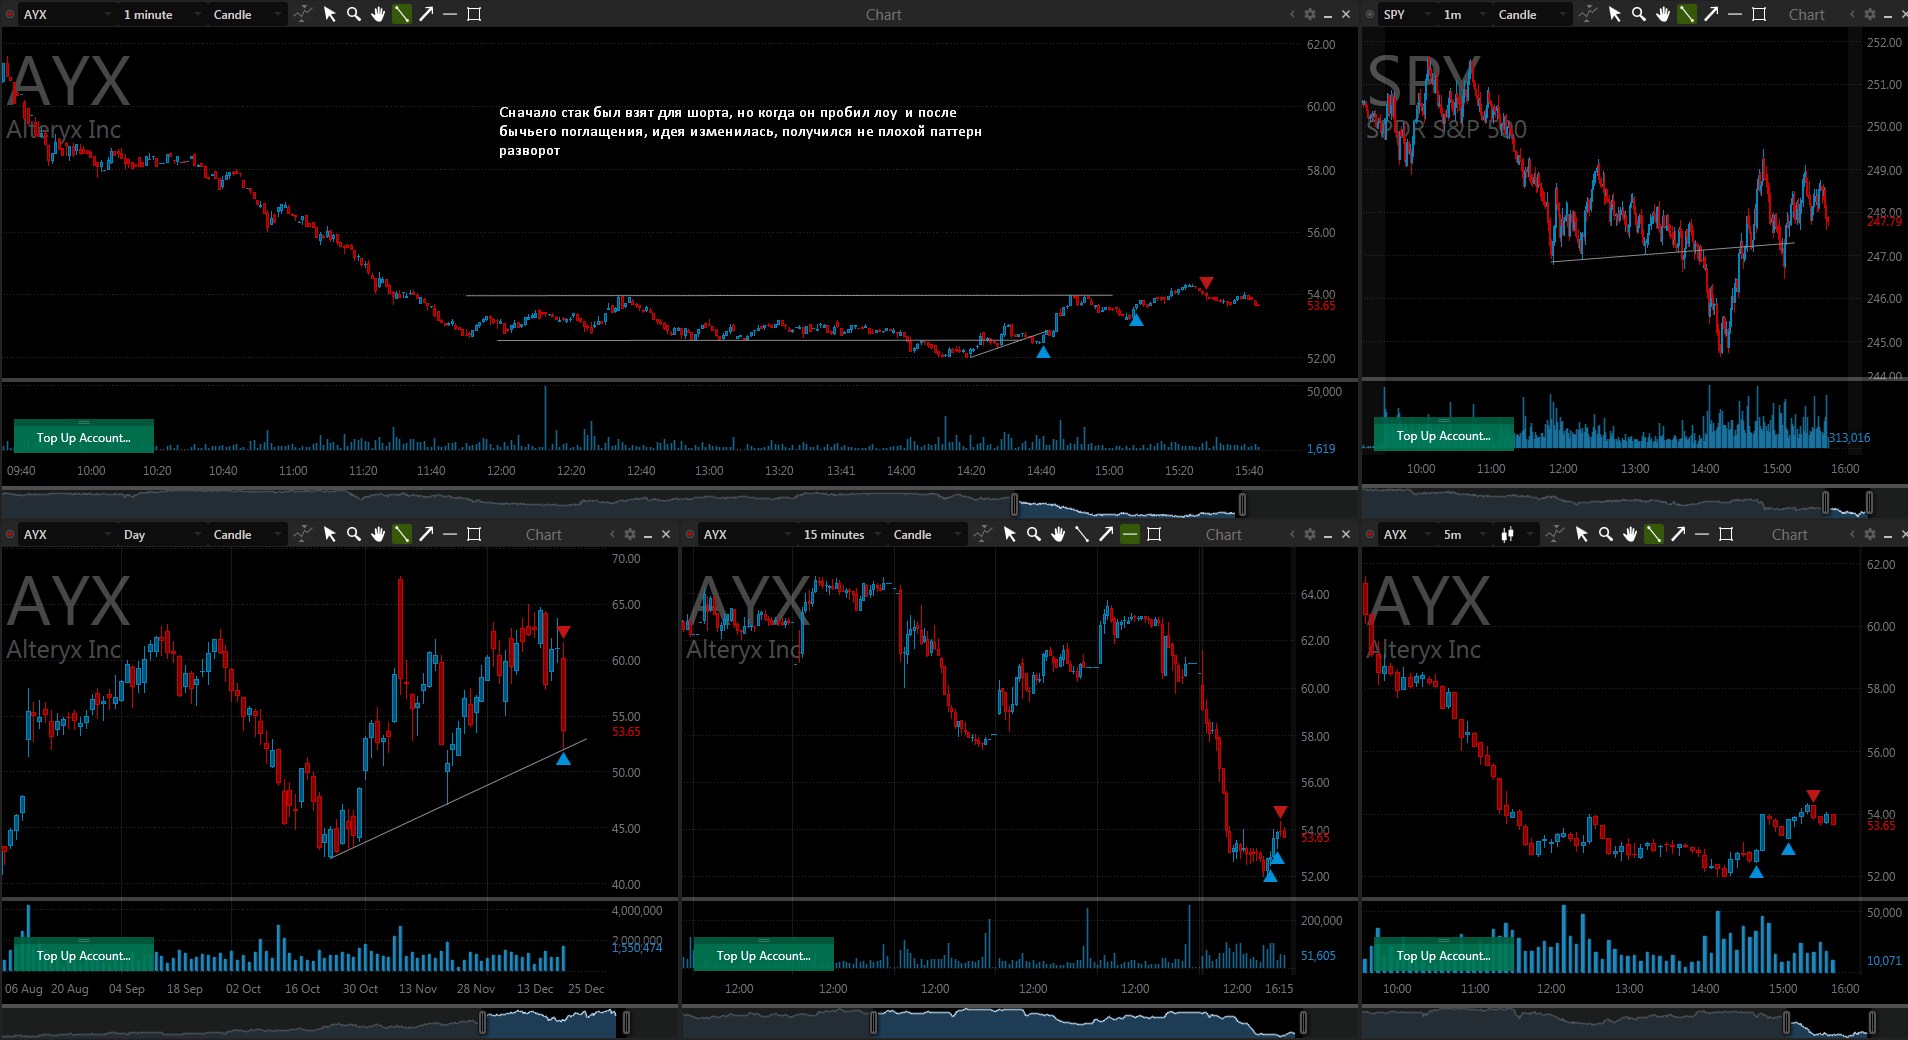
Task: Toggle link indicator dot on AYX 15 minutes chart
Action: (x=690, y=534)
